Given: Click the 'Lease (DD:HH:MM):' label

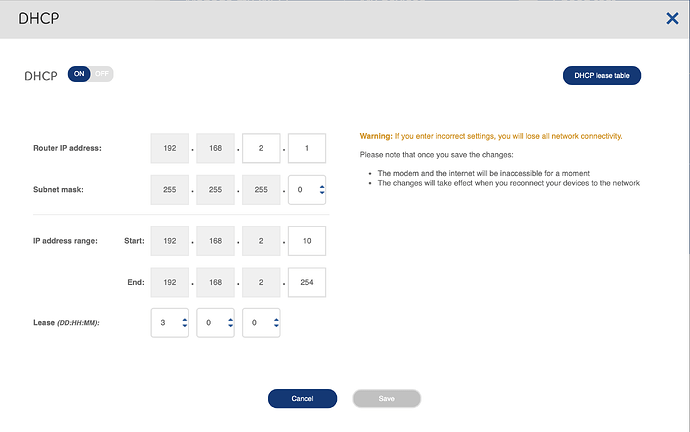Looking at the screenshot, I should click(x=66, y=323).
